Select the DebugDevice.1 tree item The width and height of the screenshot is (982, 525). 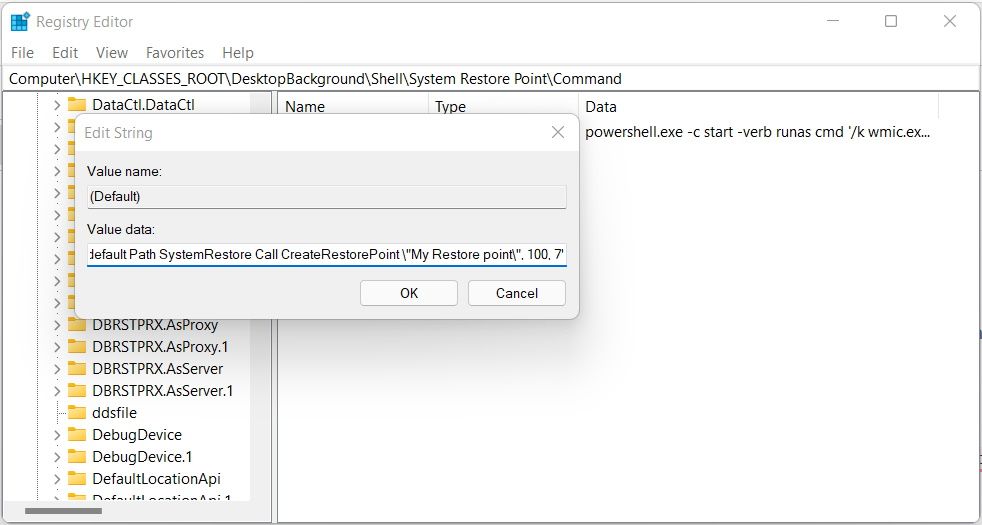pos(142,456)
